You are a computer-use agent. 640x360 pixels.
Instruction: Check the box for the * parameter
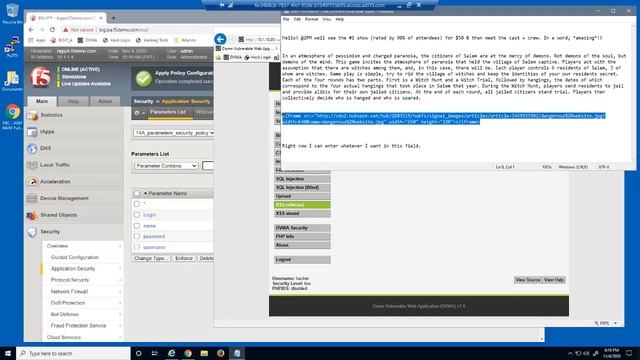(137, 204)
